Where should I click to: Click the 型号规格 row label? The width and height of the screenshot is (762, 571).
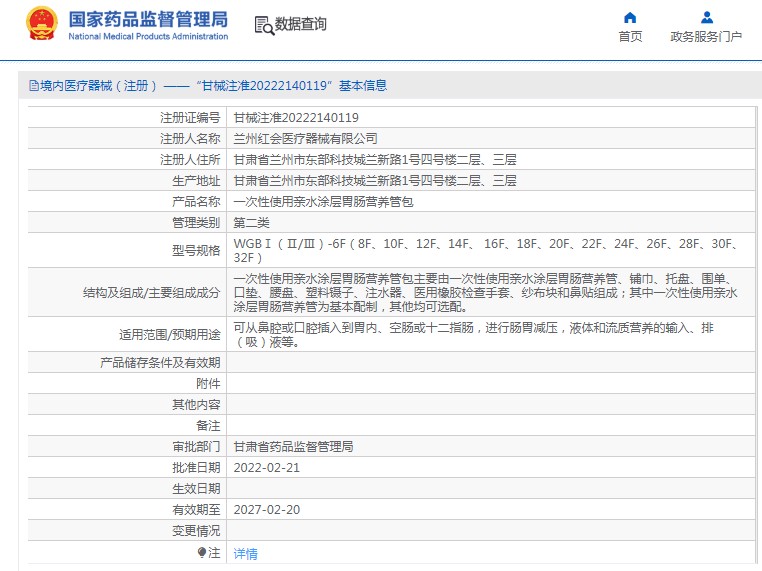click(196, 251)
